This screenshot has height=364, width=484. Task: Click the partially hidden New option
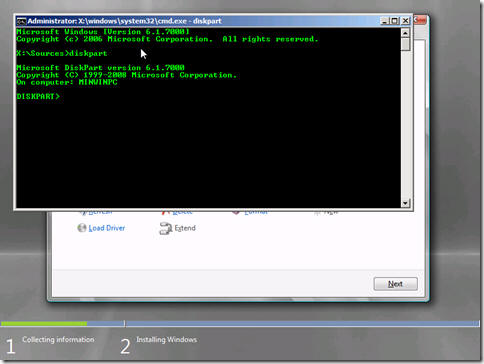[x=331, y=212]
